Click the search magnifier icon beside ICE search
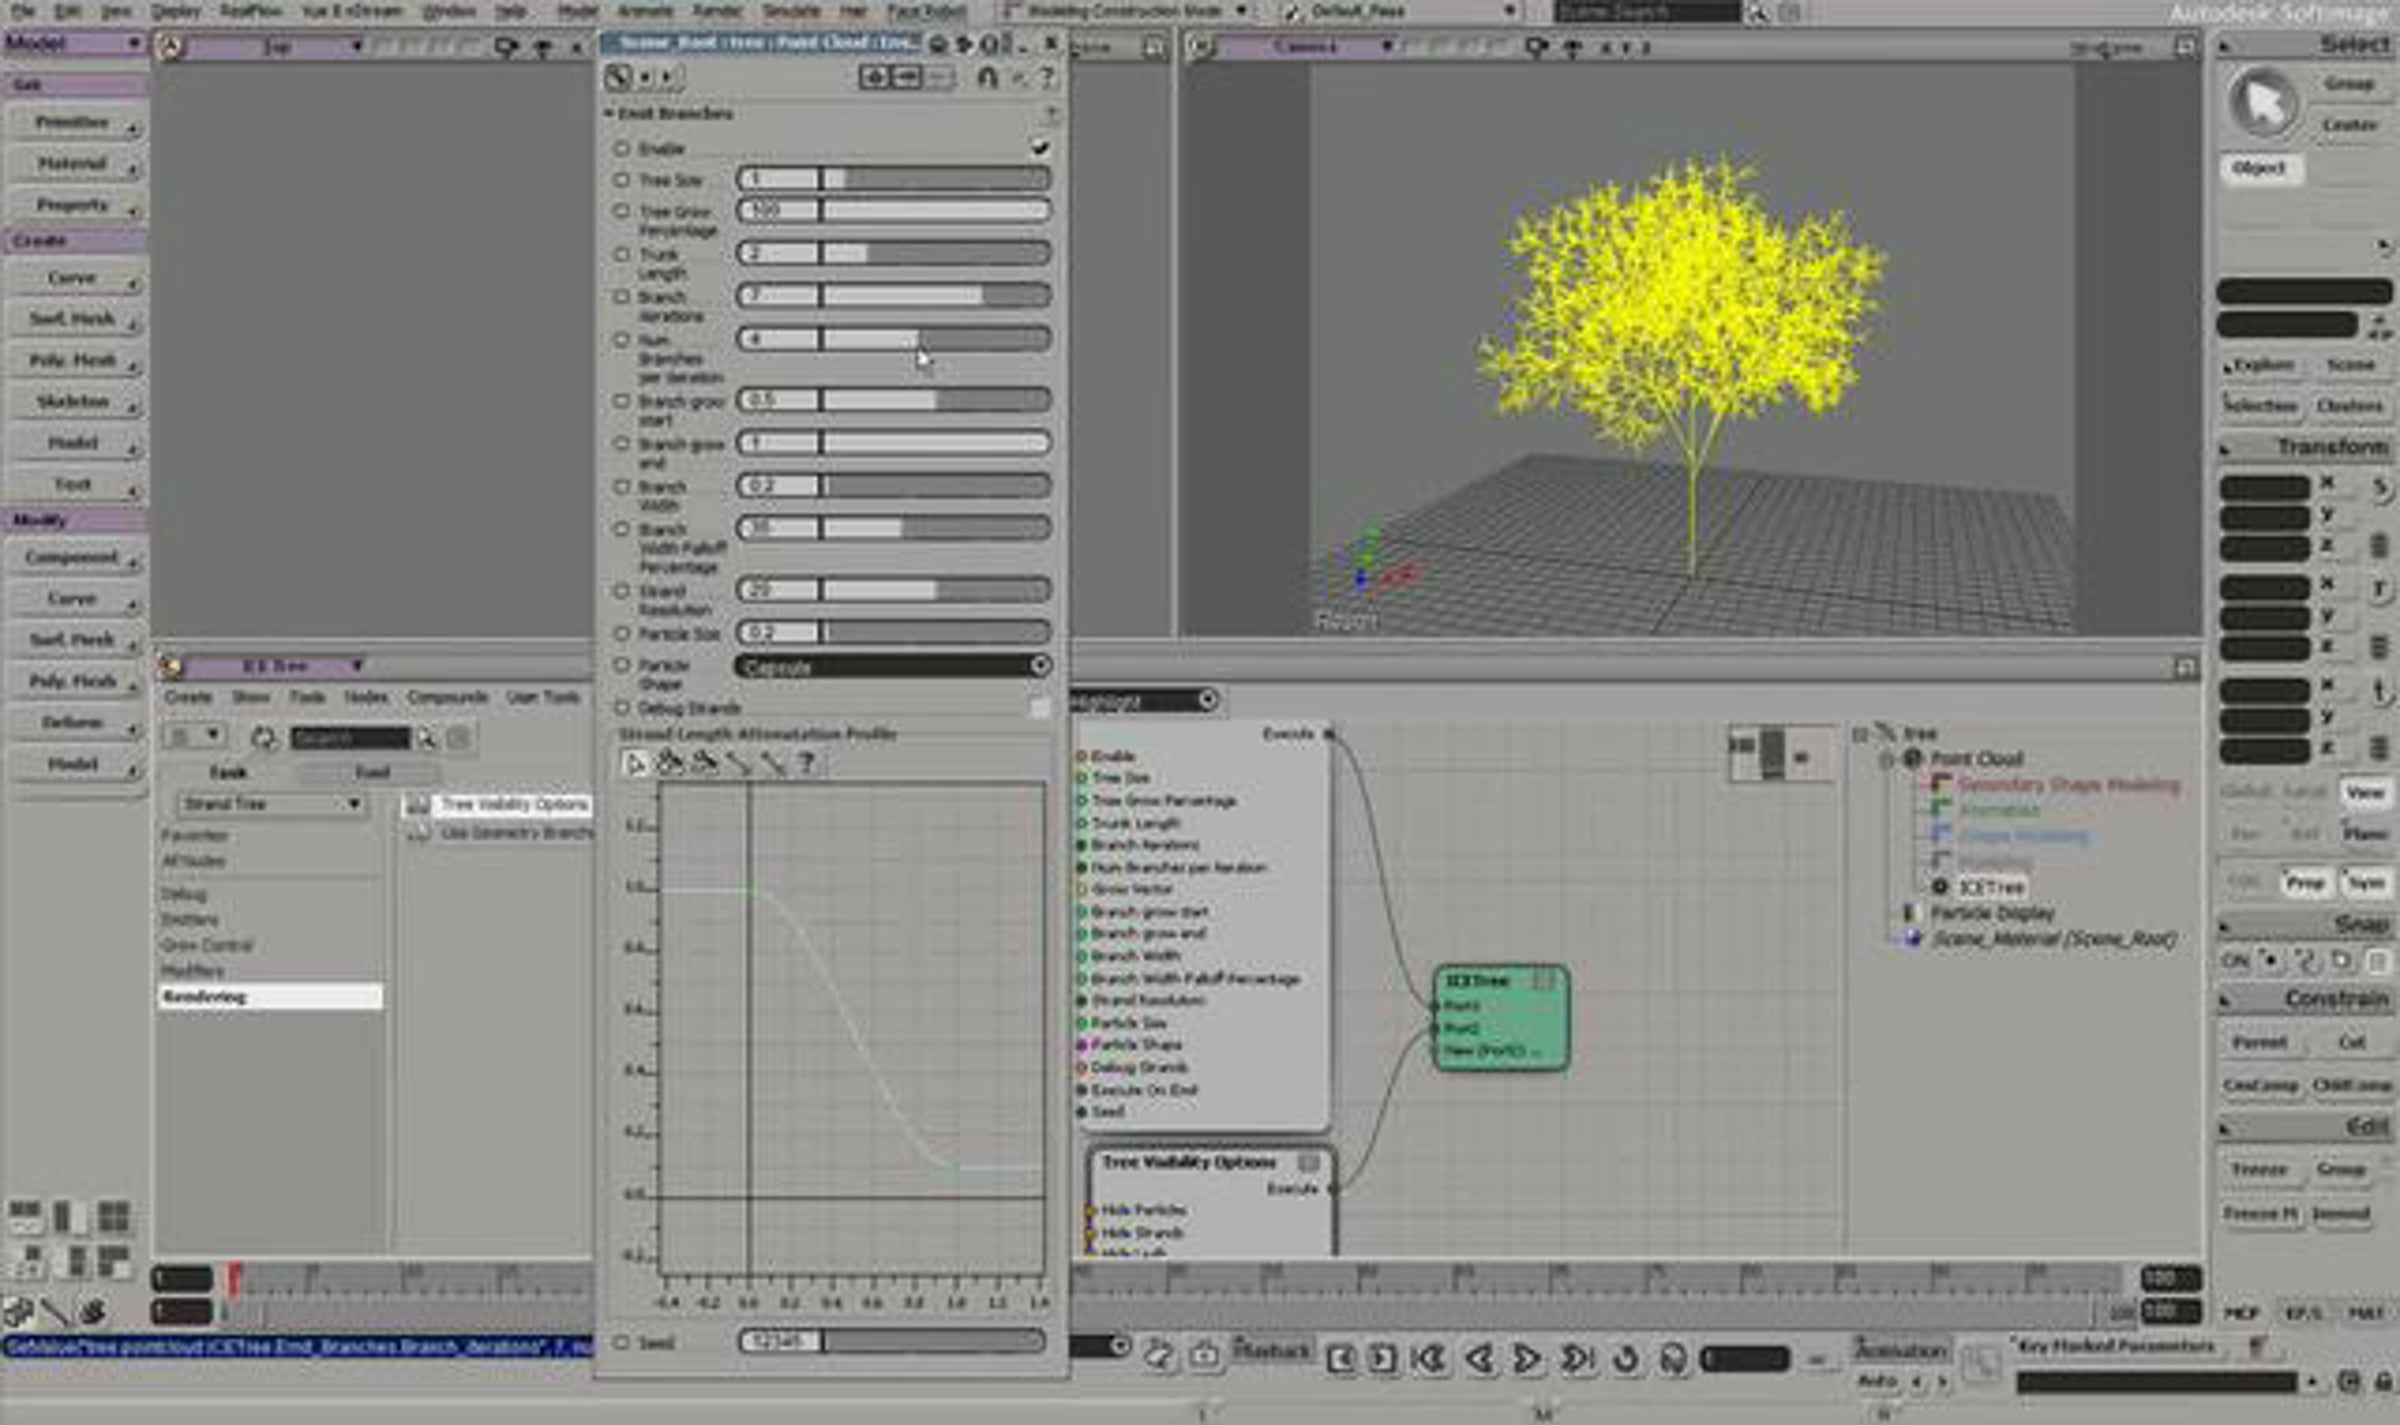 point(428,738)
